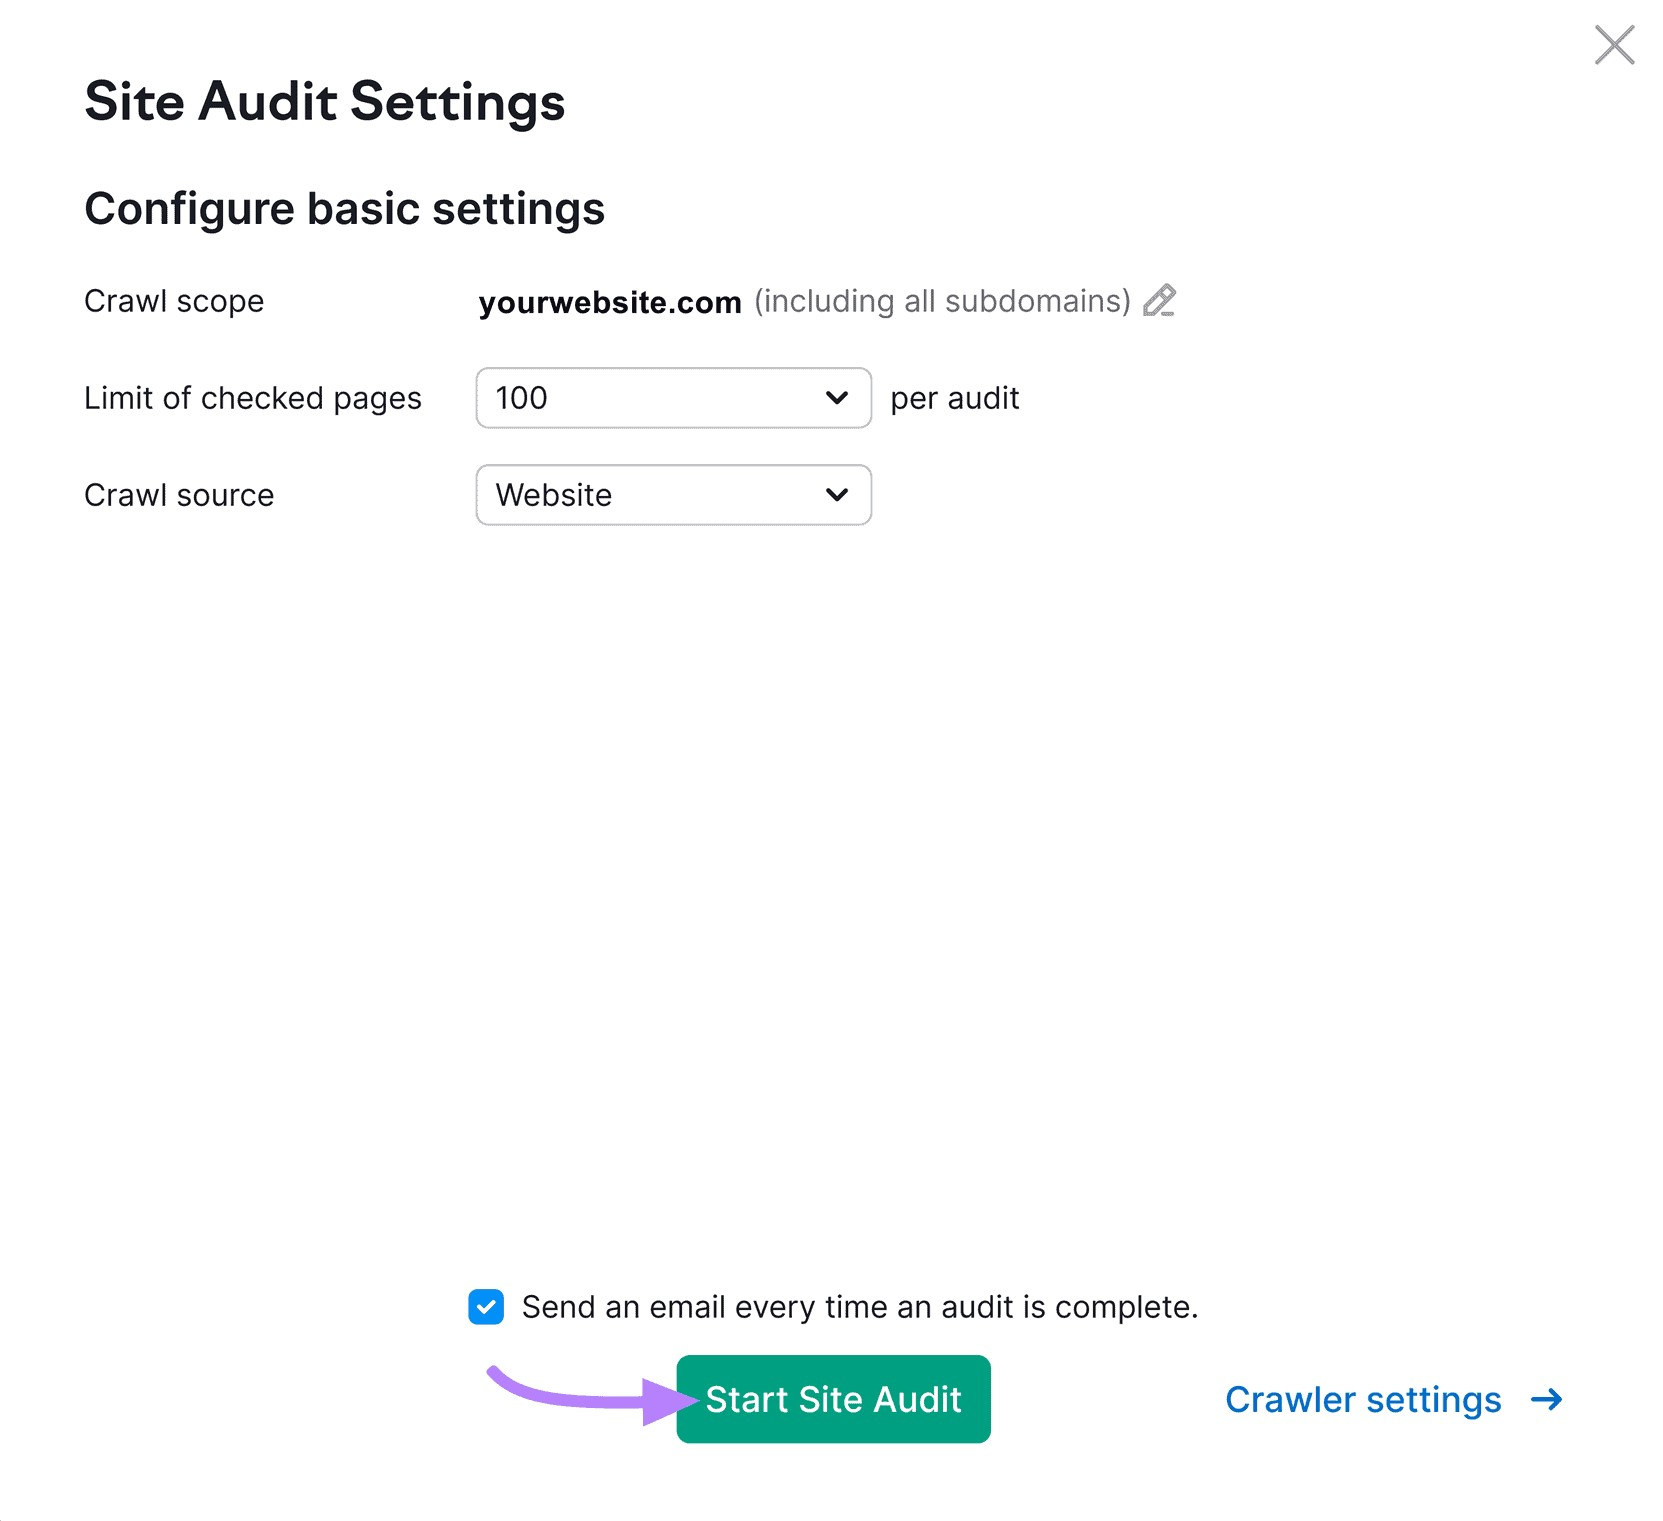
Task: Open the Limit of checked pages dropdown
Action: 673,398
